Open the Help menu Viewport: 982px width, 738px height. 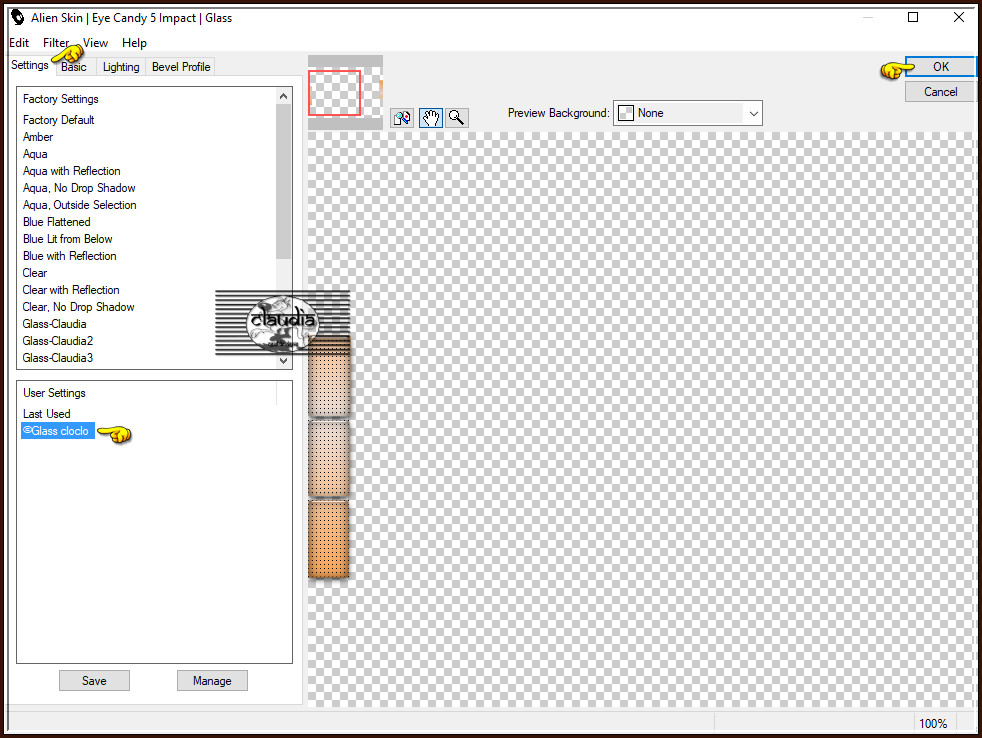pos(134,43)
